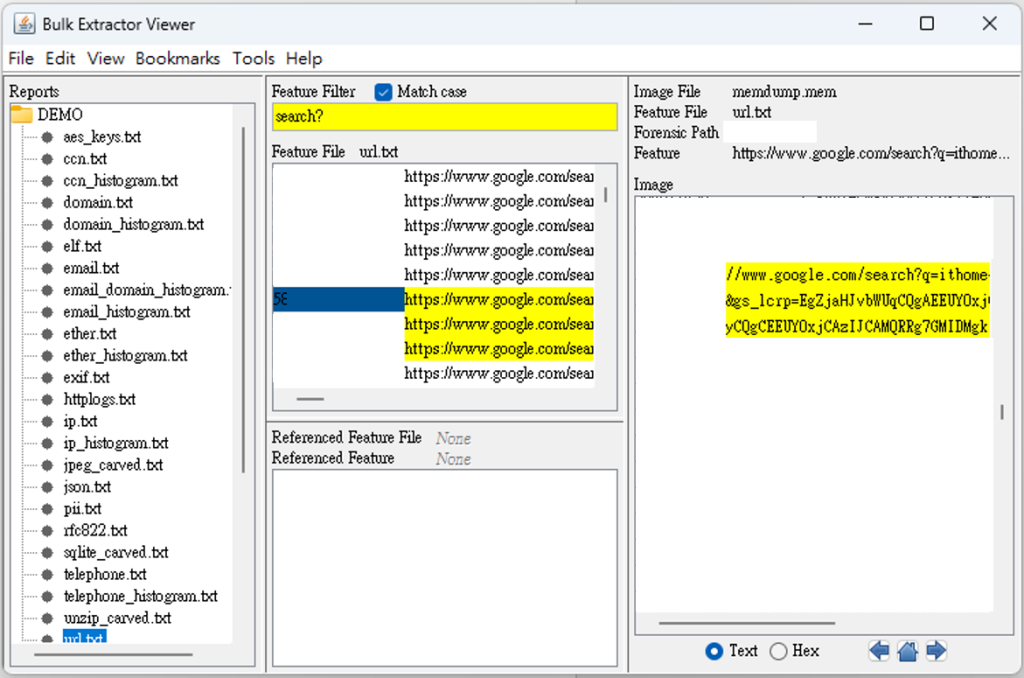Open the Tools menu
The width and height of the screenshot is (1024, 678).
coord(253,59)
